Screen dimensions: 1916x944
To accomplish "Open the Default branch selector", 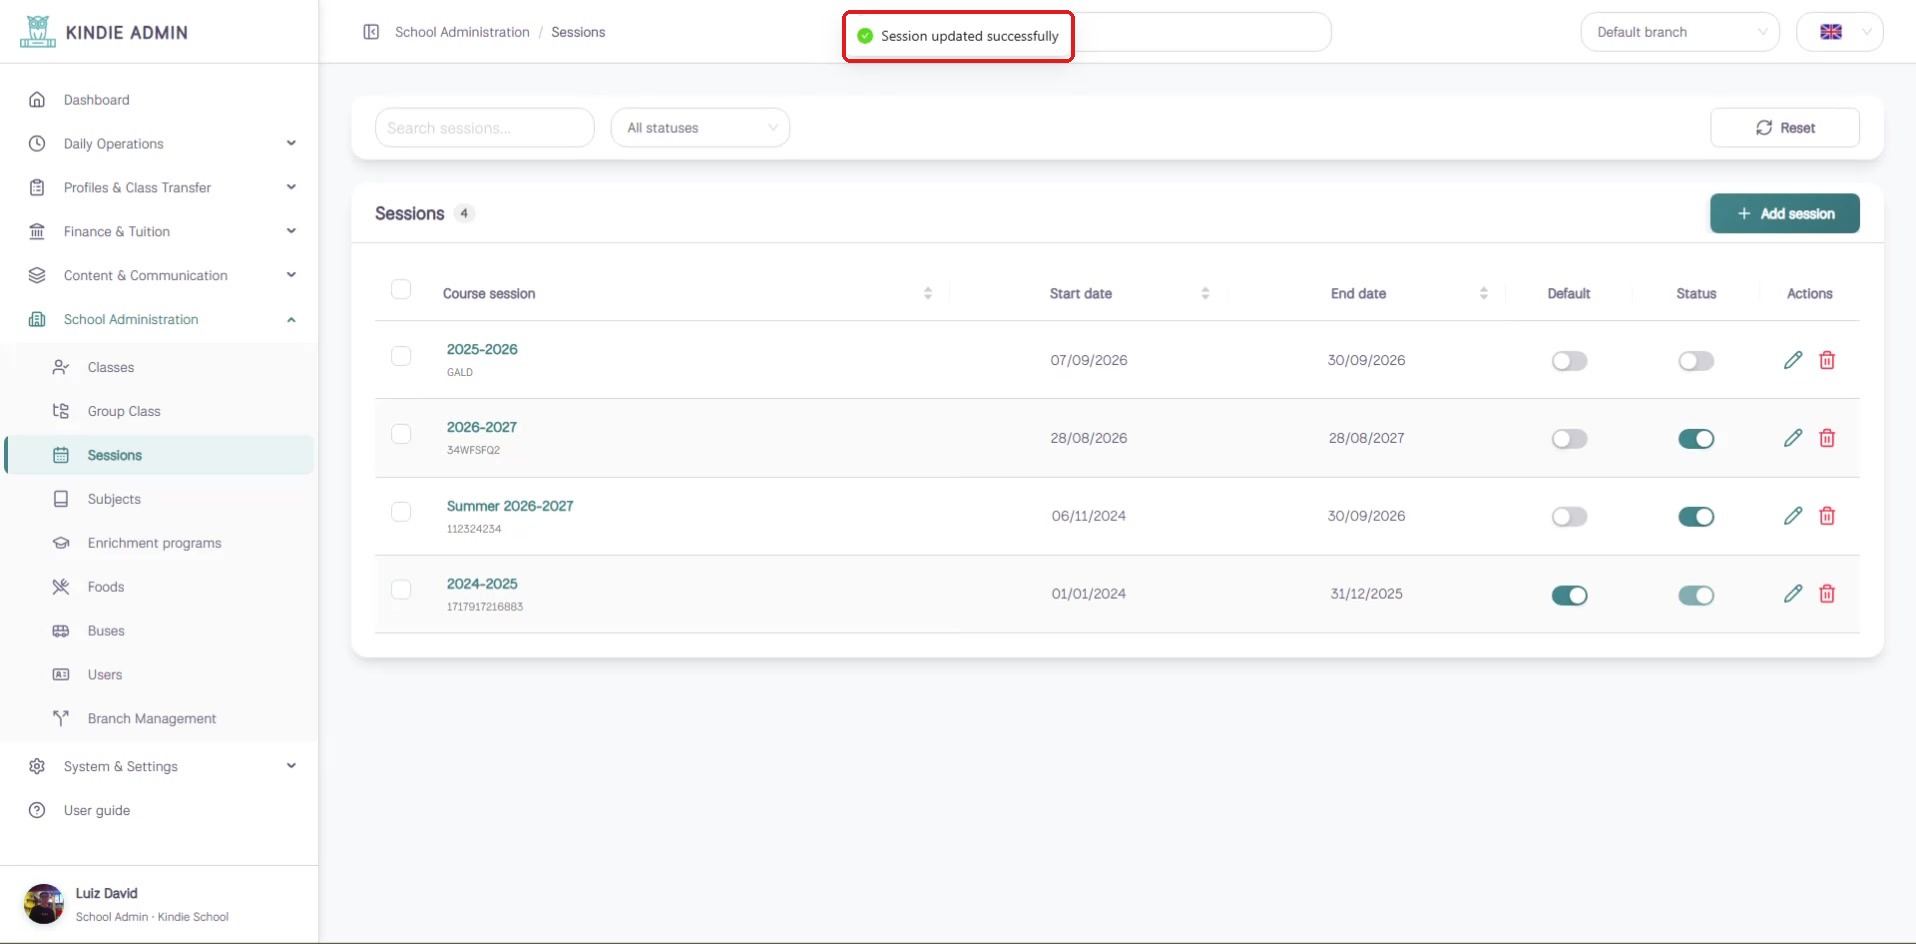I will 1680,32.
